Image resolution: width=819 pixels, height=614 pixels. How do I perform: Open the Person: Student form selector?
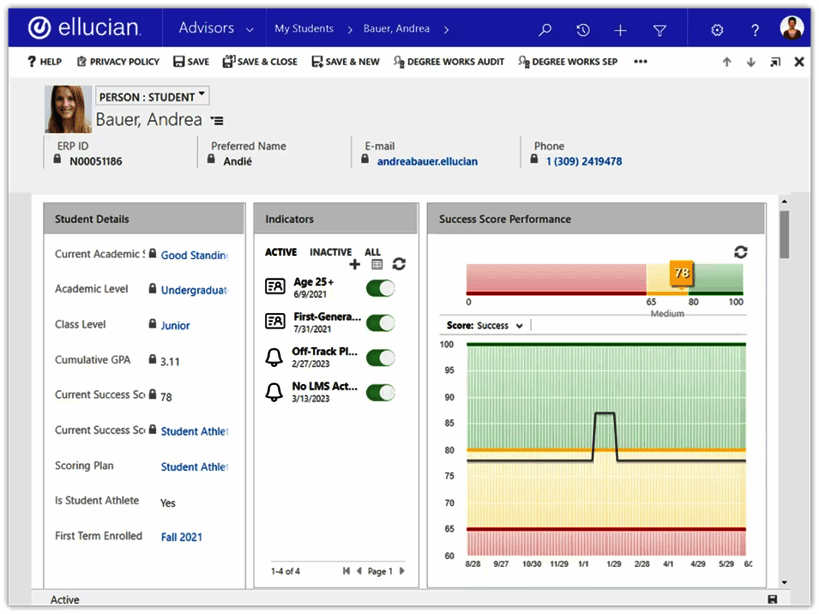click(152, 97)
